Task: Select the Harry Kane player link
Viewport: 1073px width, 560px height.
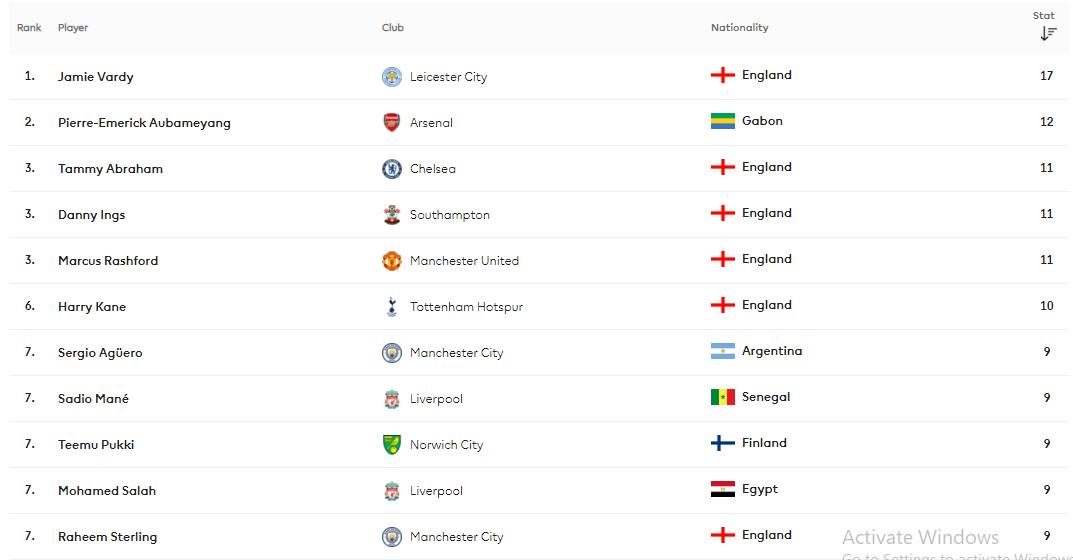Action: (x=92, y=307)
